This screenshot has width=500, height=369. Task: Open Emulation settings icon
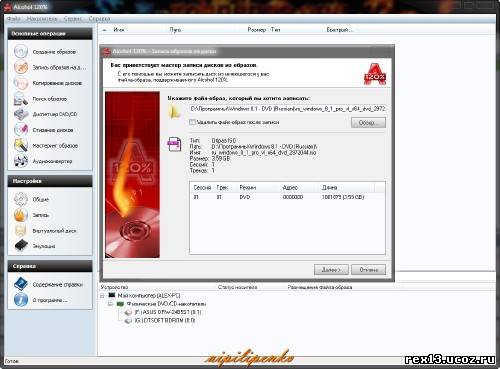[x=21, y=246]
